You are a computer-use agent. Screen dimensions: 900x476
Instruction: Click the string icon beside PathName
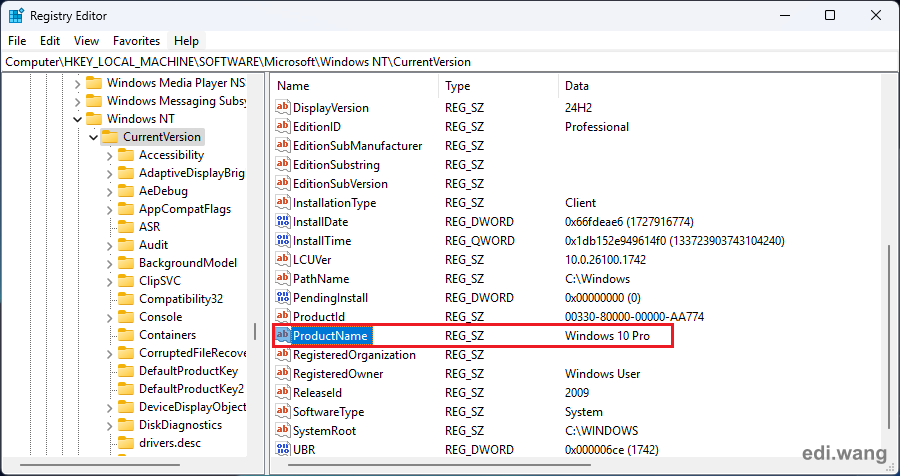point(282,278)
